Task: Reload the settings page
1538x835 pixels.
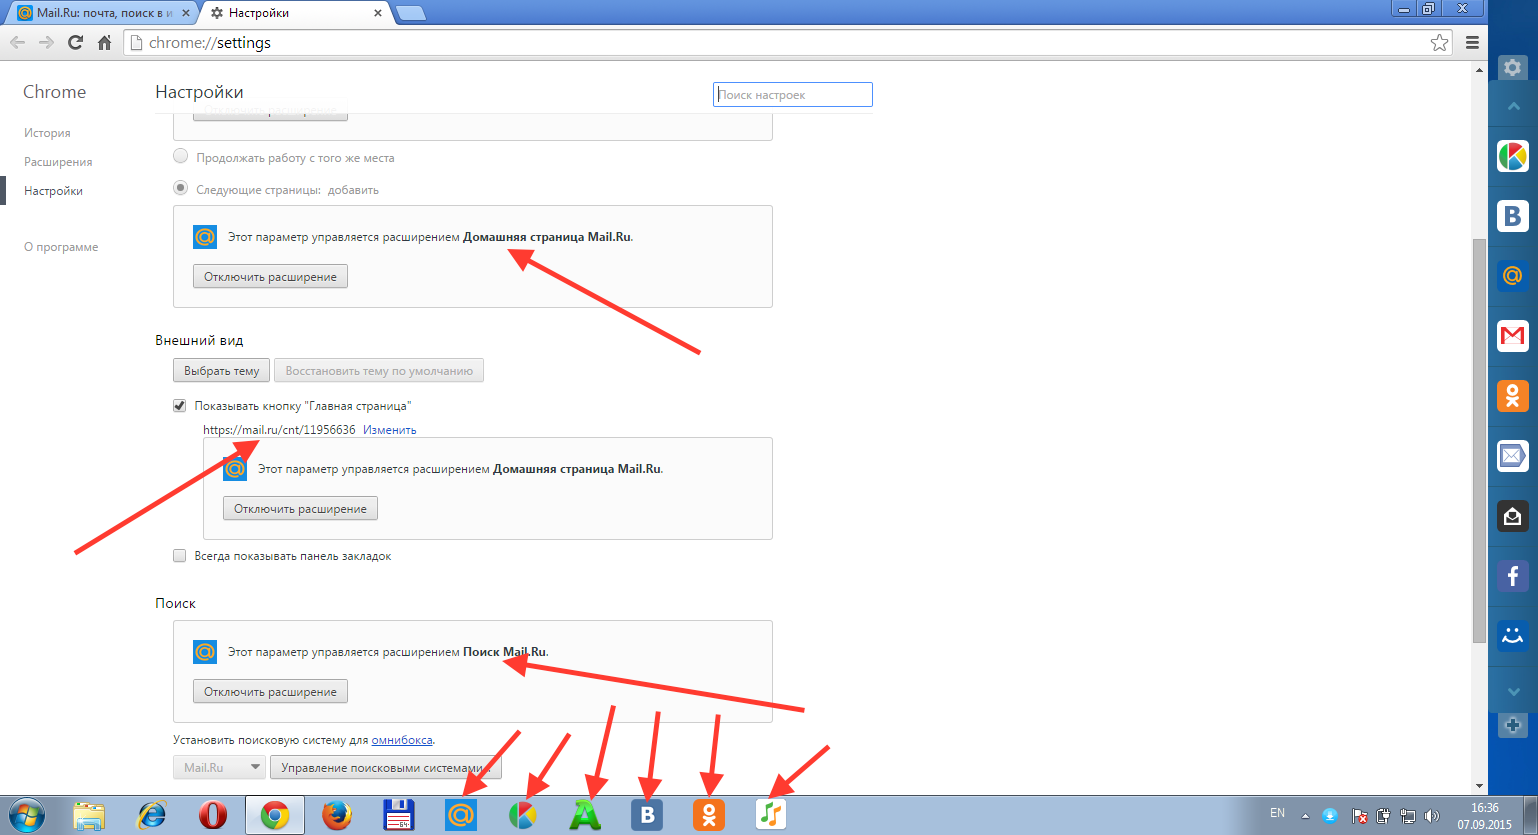Action: (75, 42)
